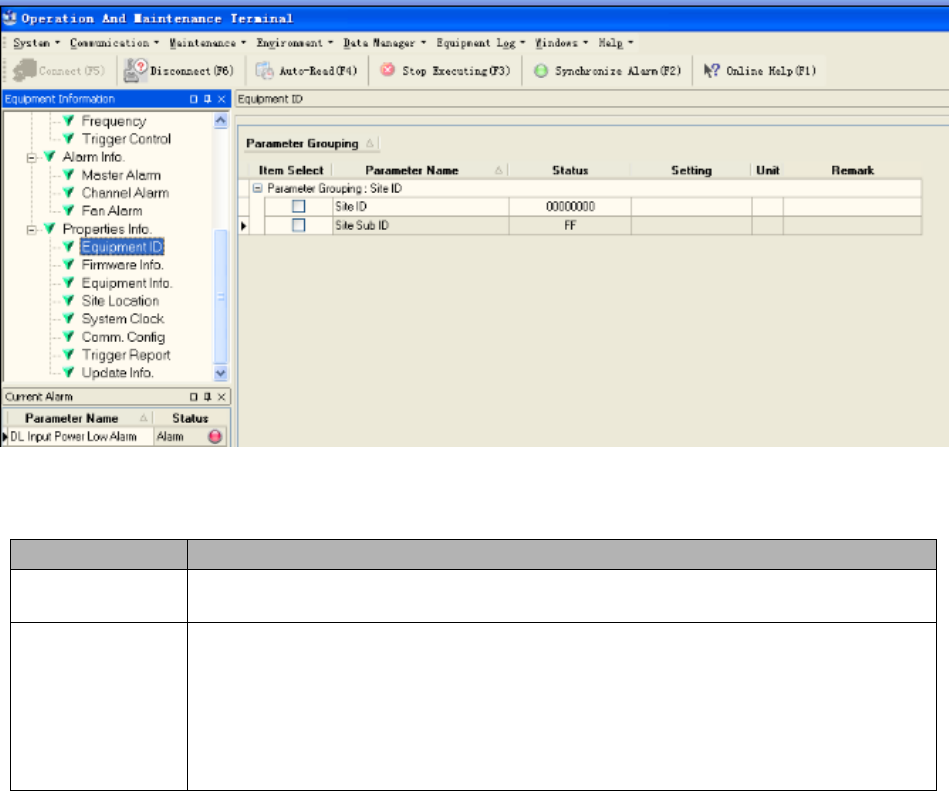The height and width of the screenshot is (791, 949).
Task: Sort the Parameter Name column in main grid
Action: click(499, 171)
